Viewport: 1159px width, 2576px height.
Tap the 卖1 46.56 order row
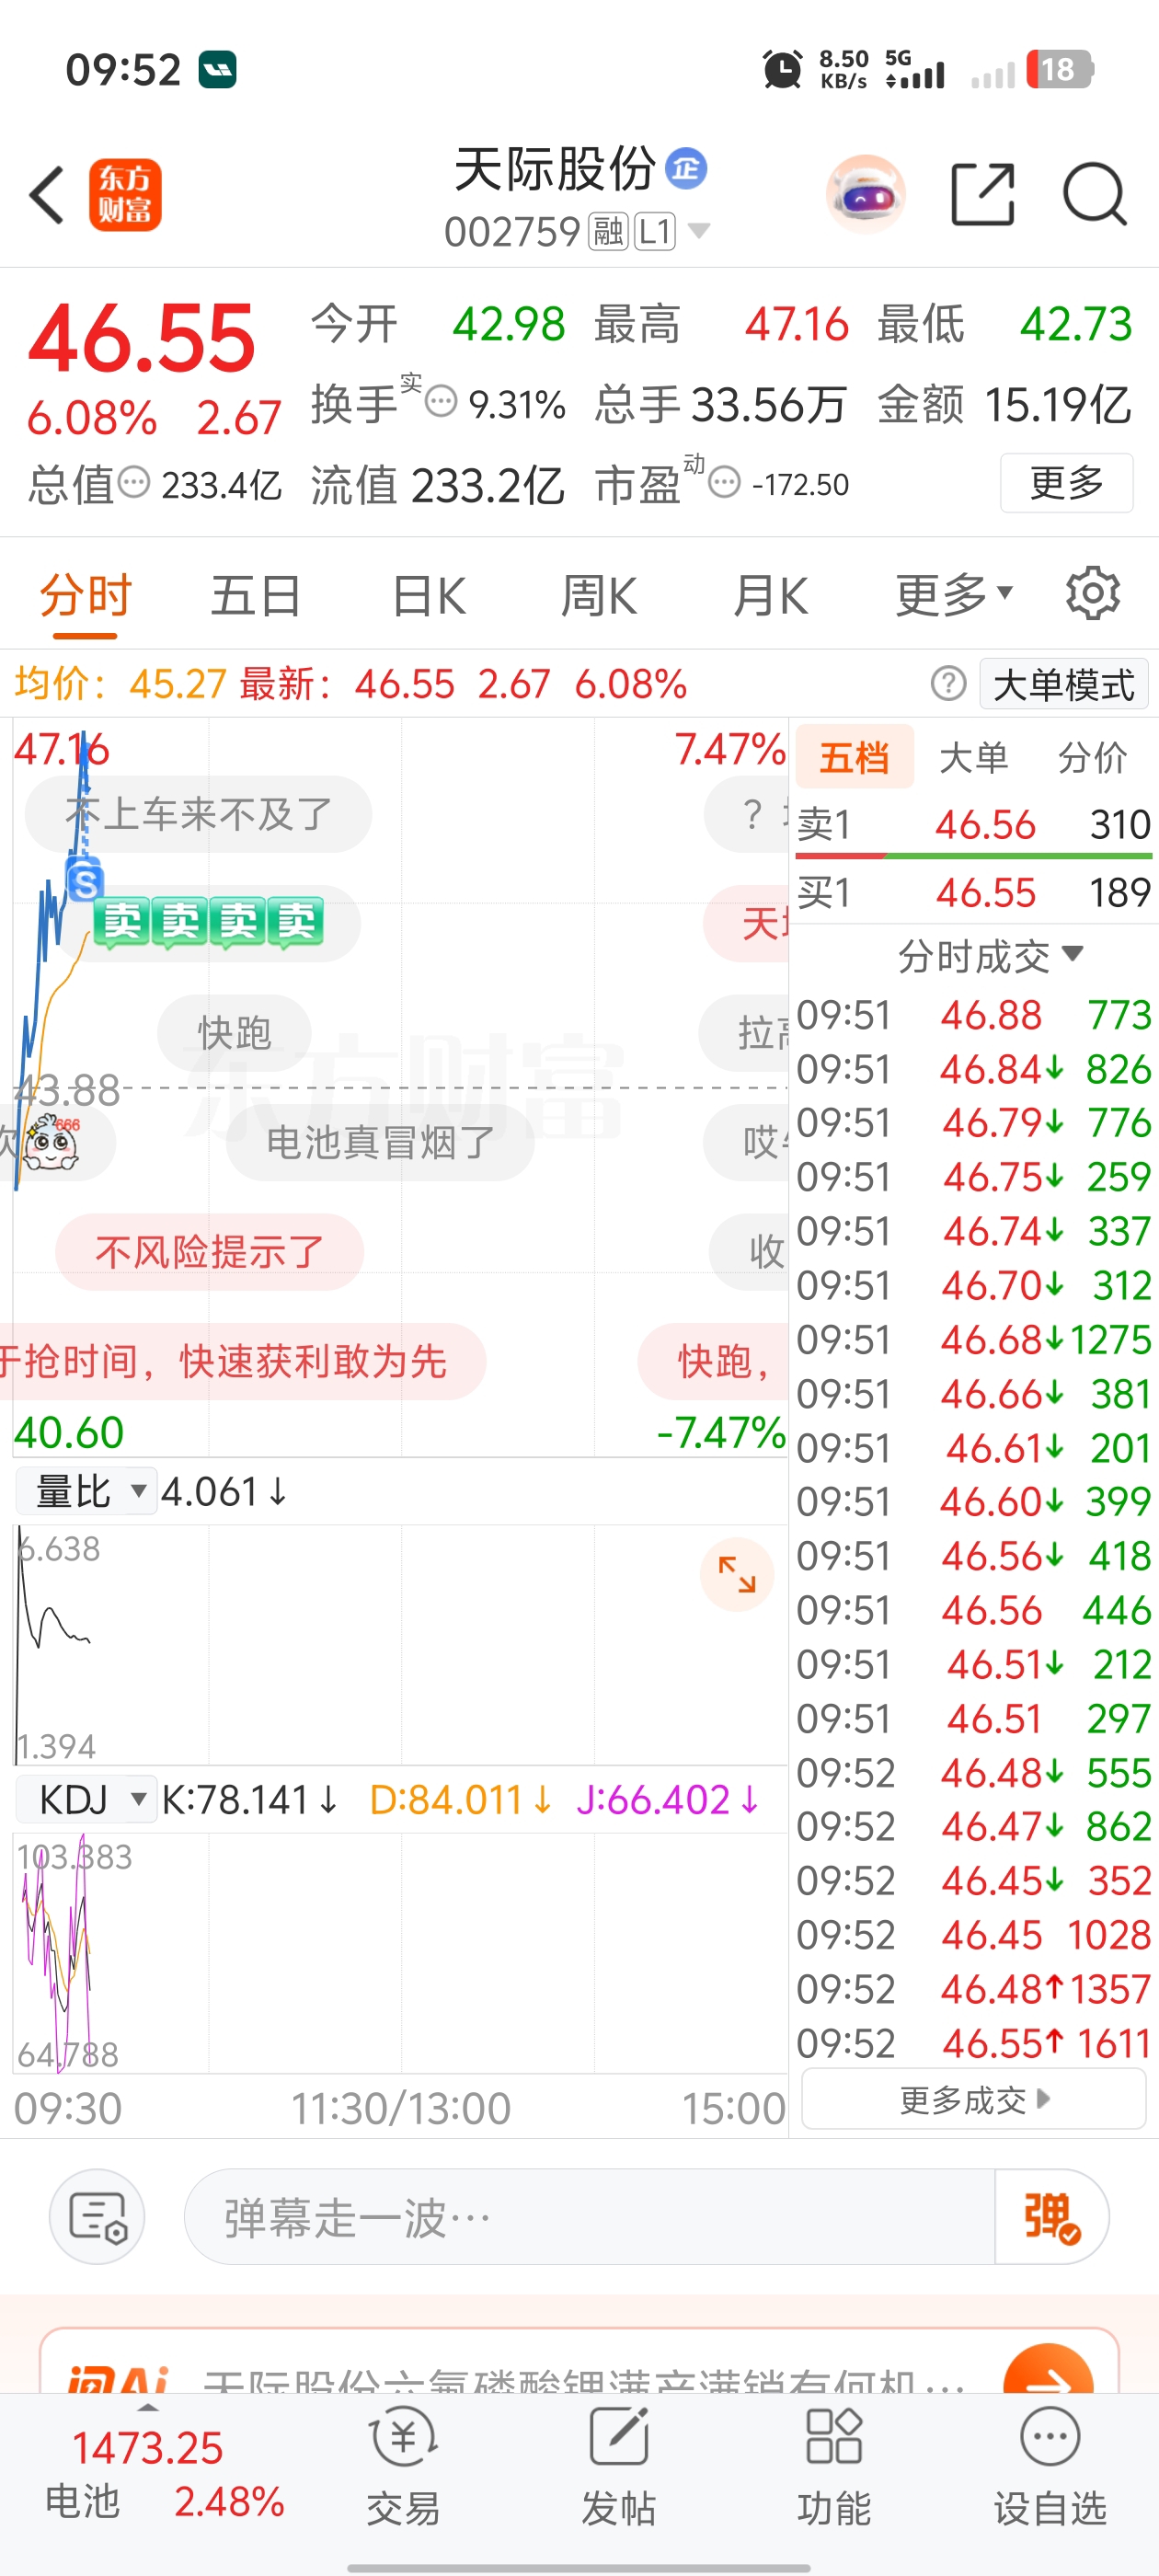tap(974, 824)
